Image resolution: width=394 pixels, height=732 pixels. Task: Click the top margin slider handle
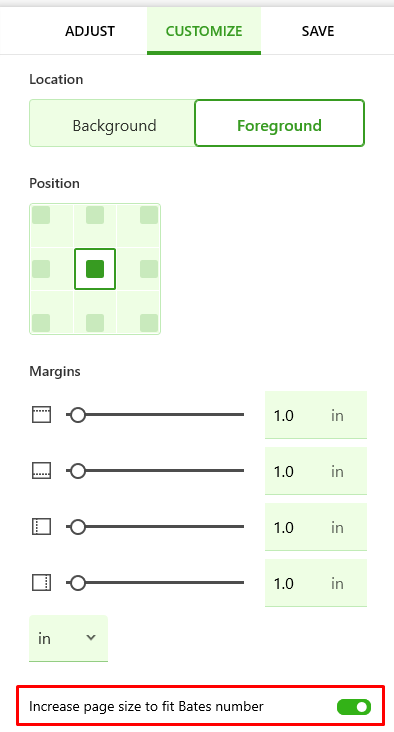click(x=77, y=415)
